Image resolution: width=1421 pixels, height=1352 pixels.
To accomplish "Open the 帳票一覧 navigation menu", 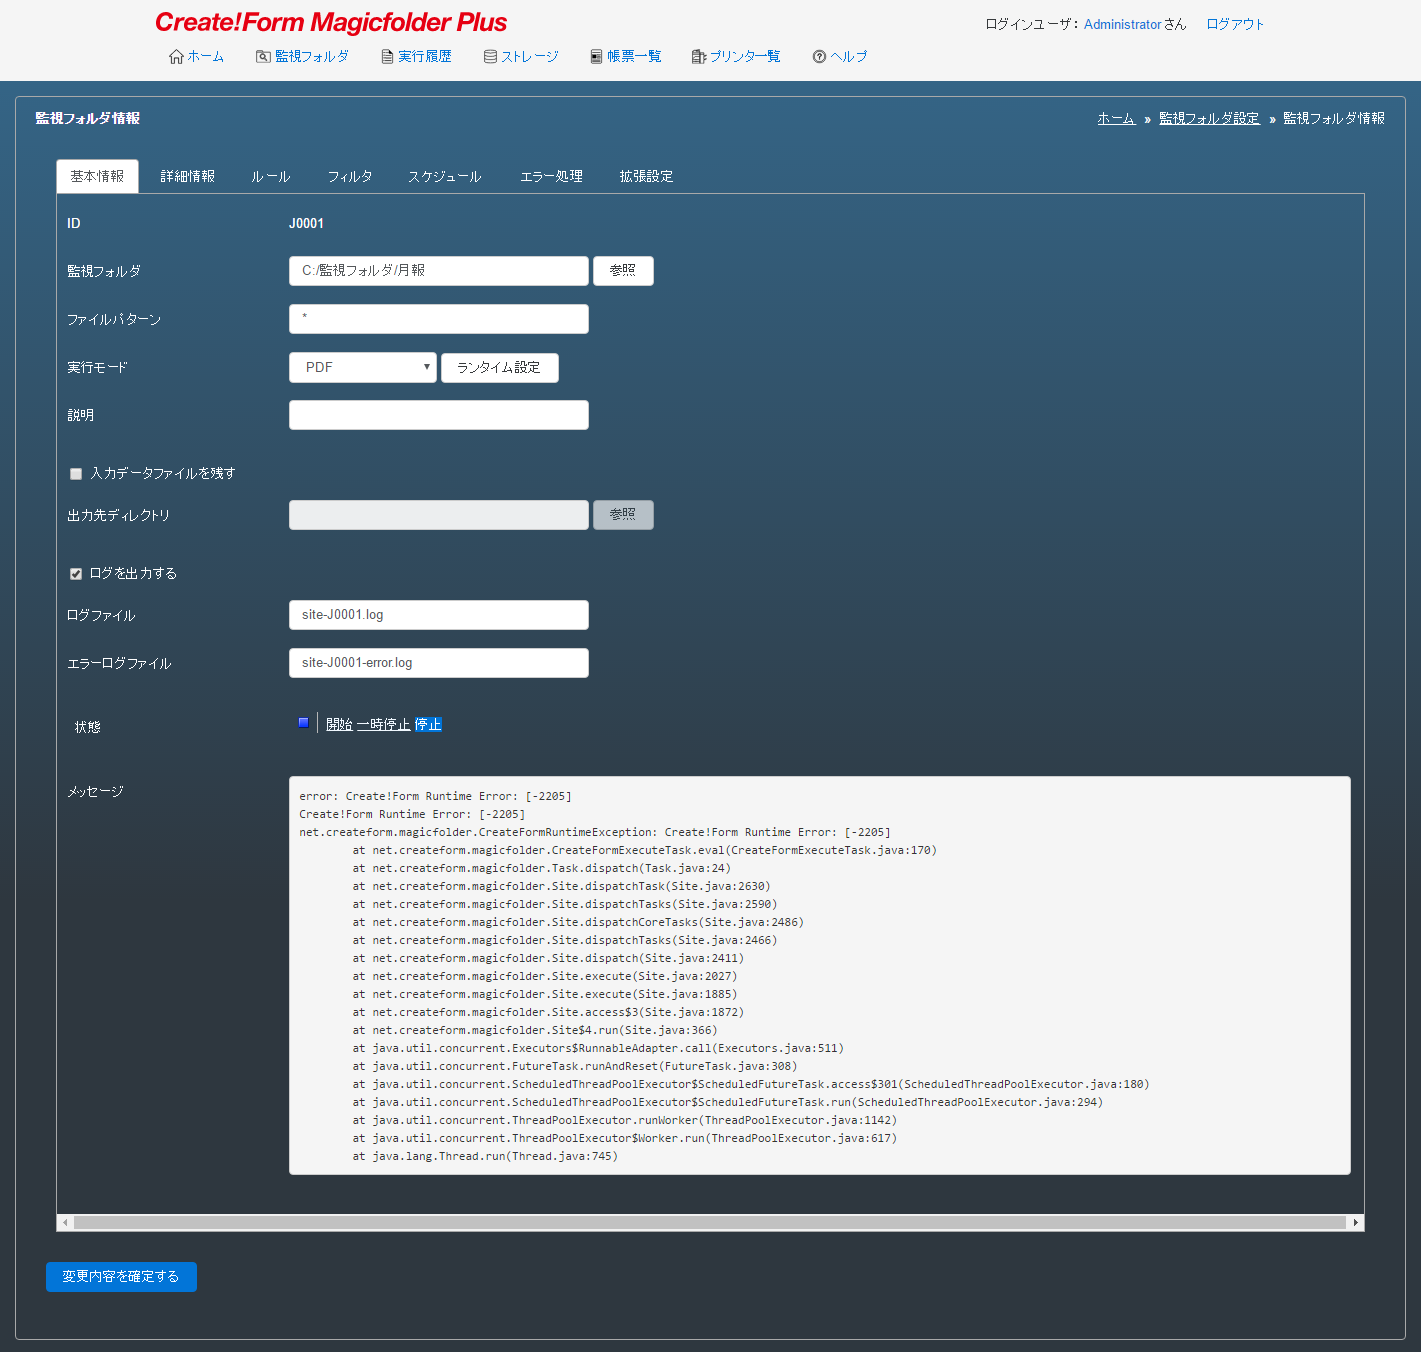I will [x=626, y=57].
